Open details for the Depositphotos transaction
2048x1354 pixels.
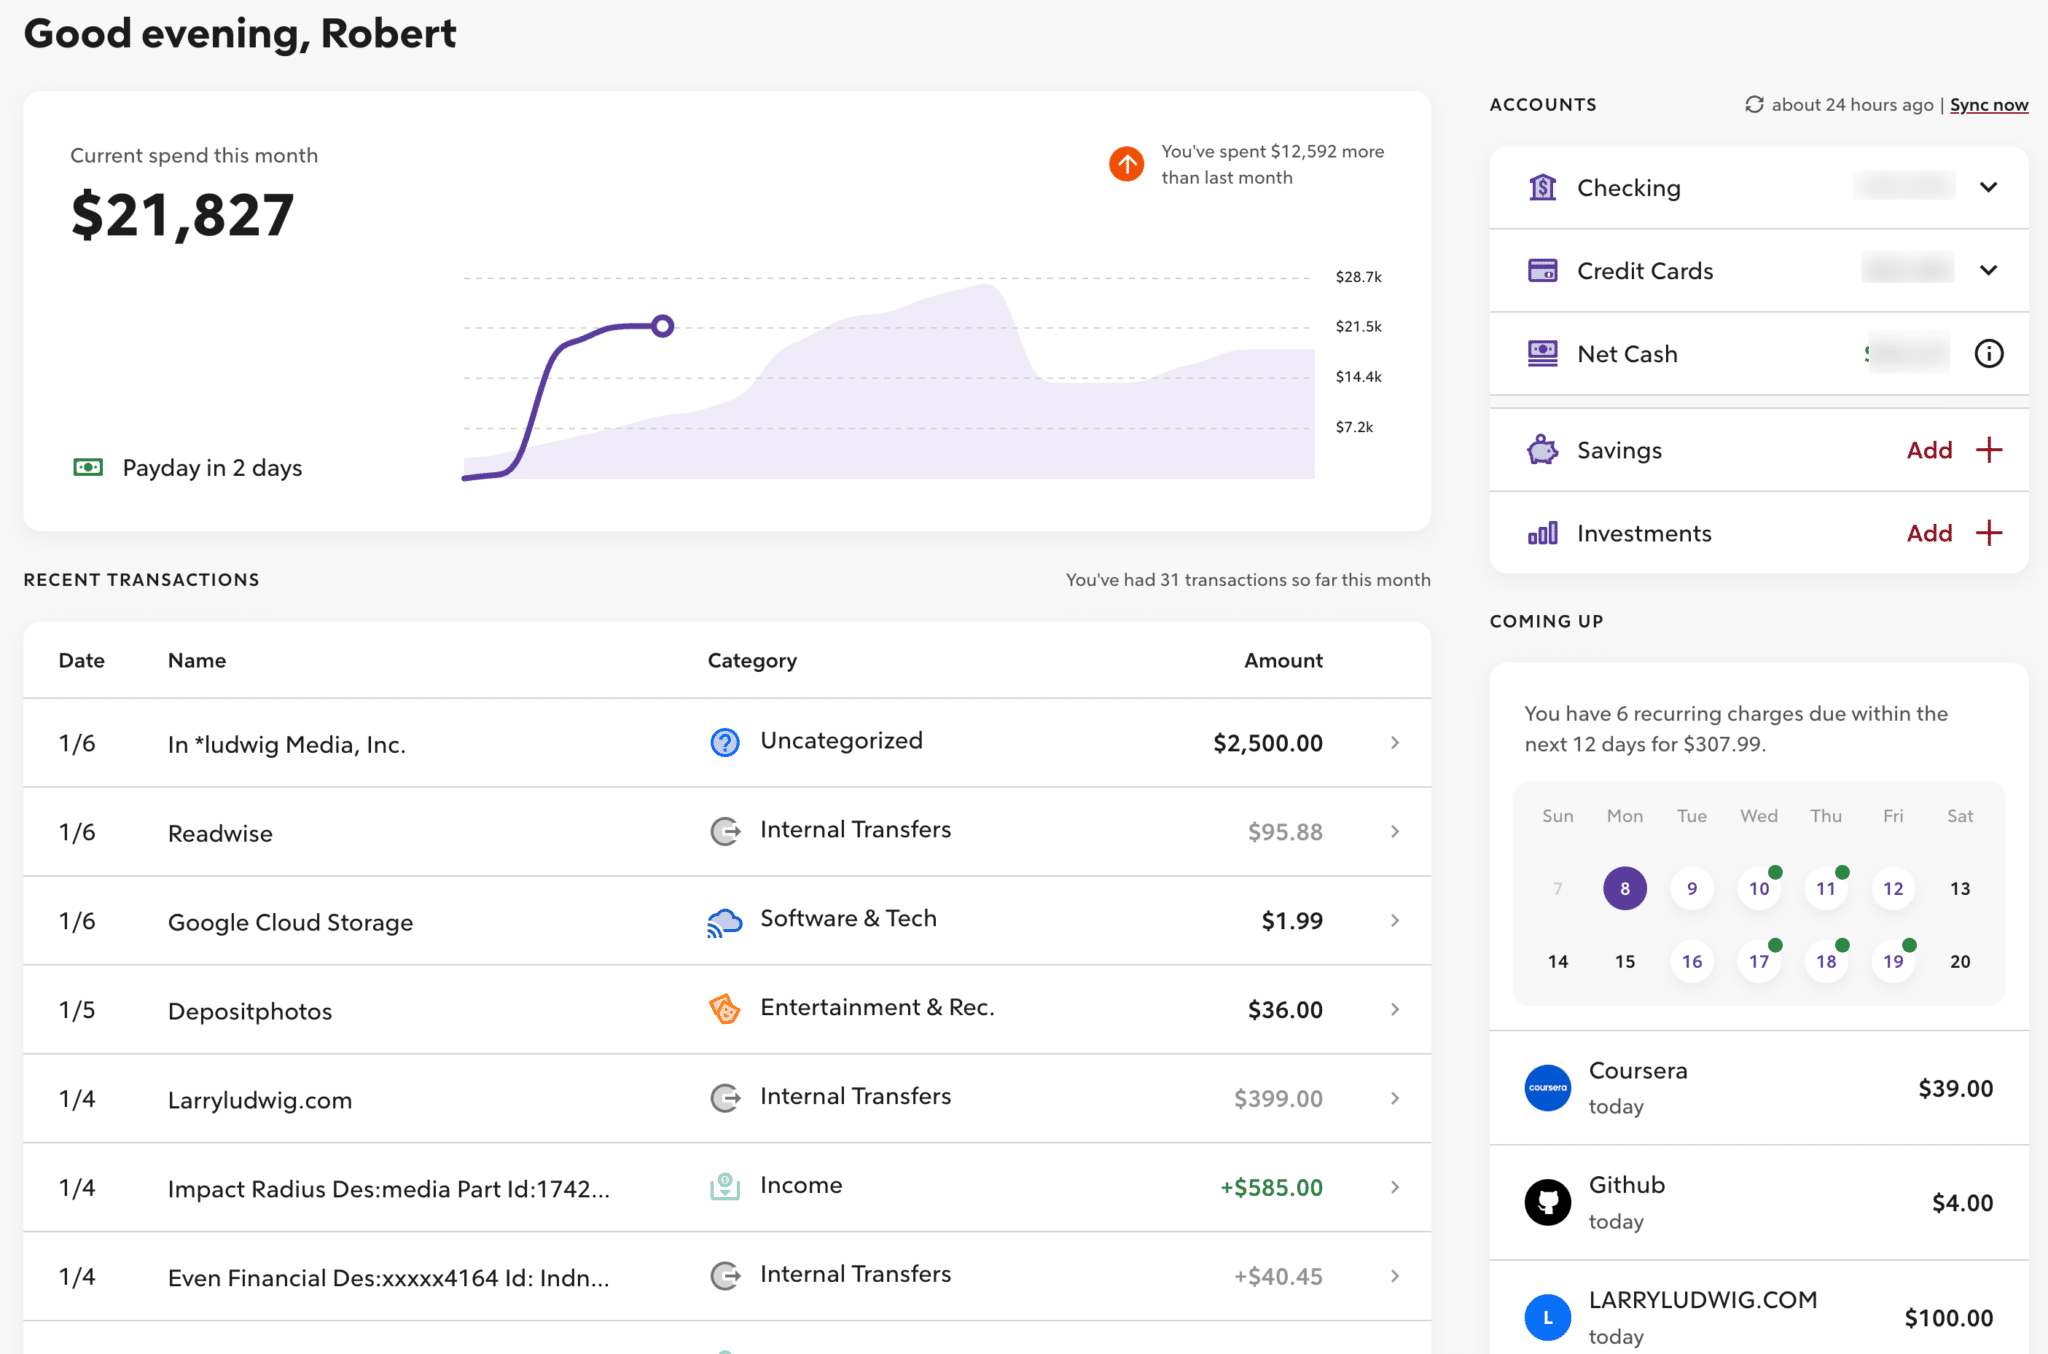click(x=1394, y=1009)
